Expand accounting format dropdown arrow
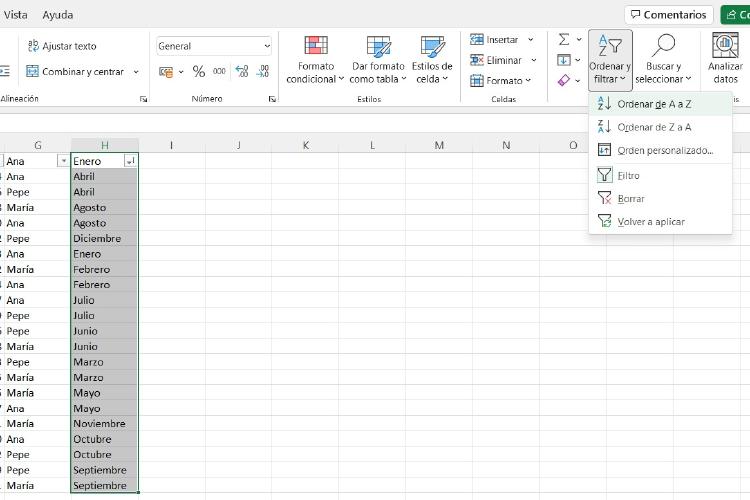Screen dimensions: 750x500 point(181,72)
